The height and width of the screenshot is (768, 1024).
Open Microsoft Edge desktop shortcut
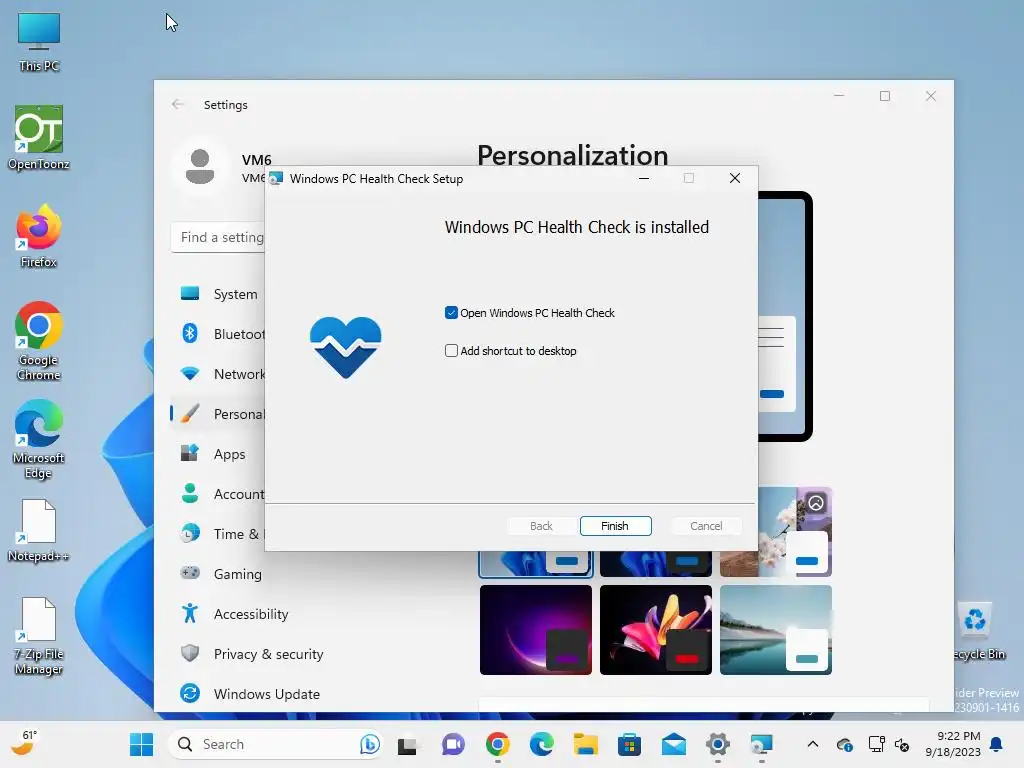pos(39,439)
